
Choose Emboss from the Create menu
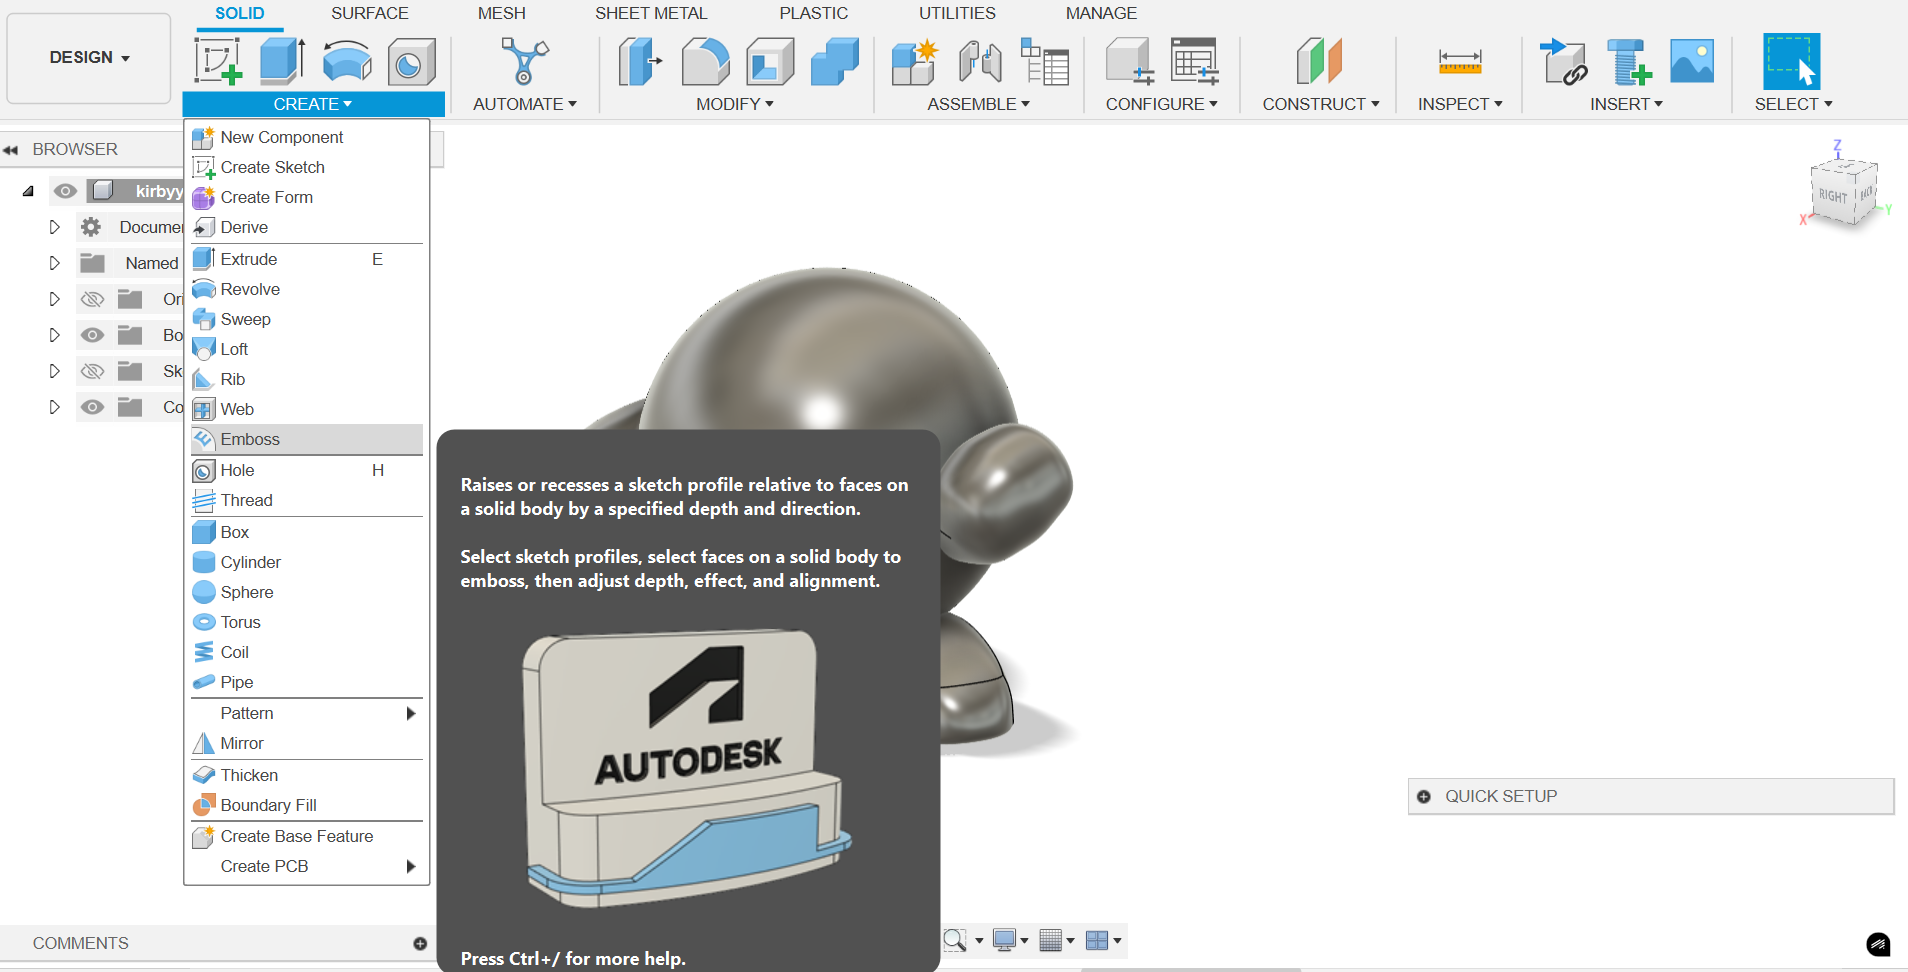point(306,439)
